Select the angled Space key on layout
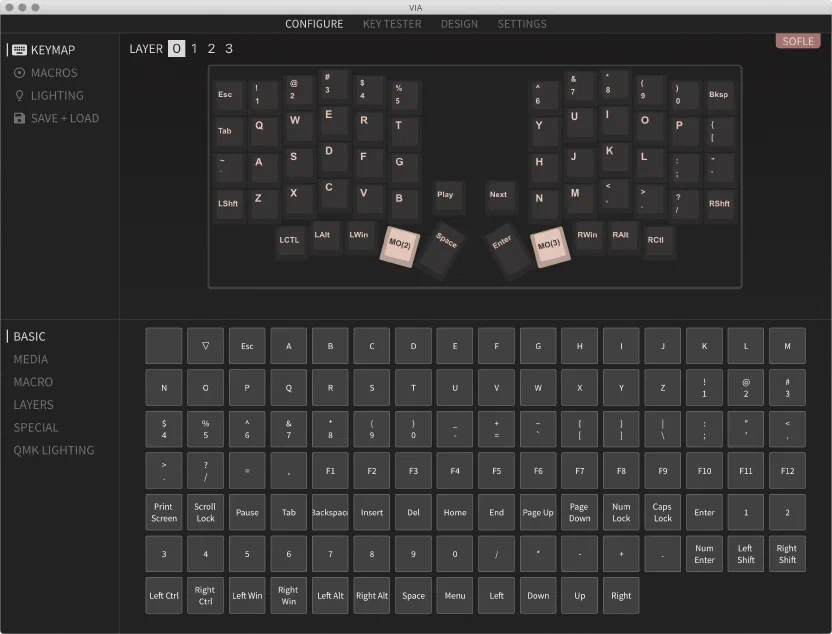 point(441,249)
